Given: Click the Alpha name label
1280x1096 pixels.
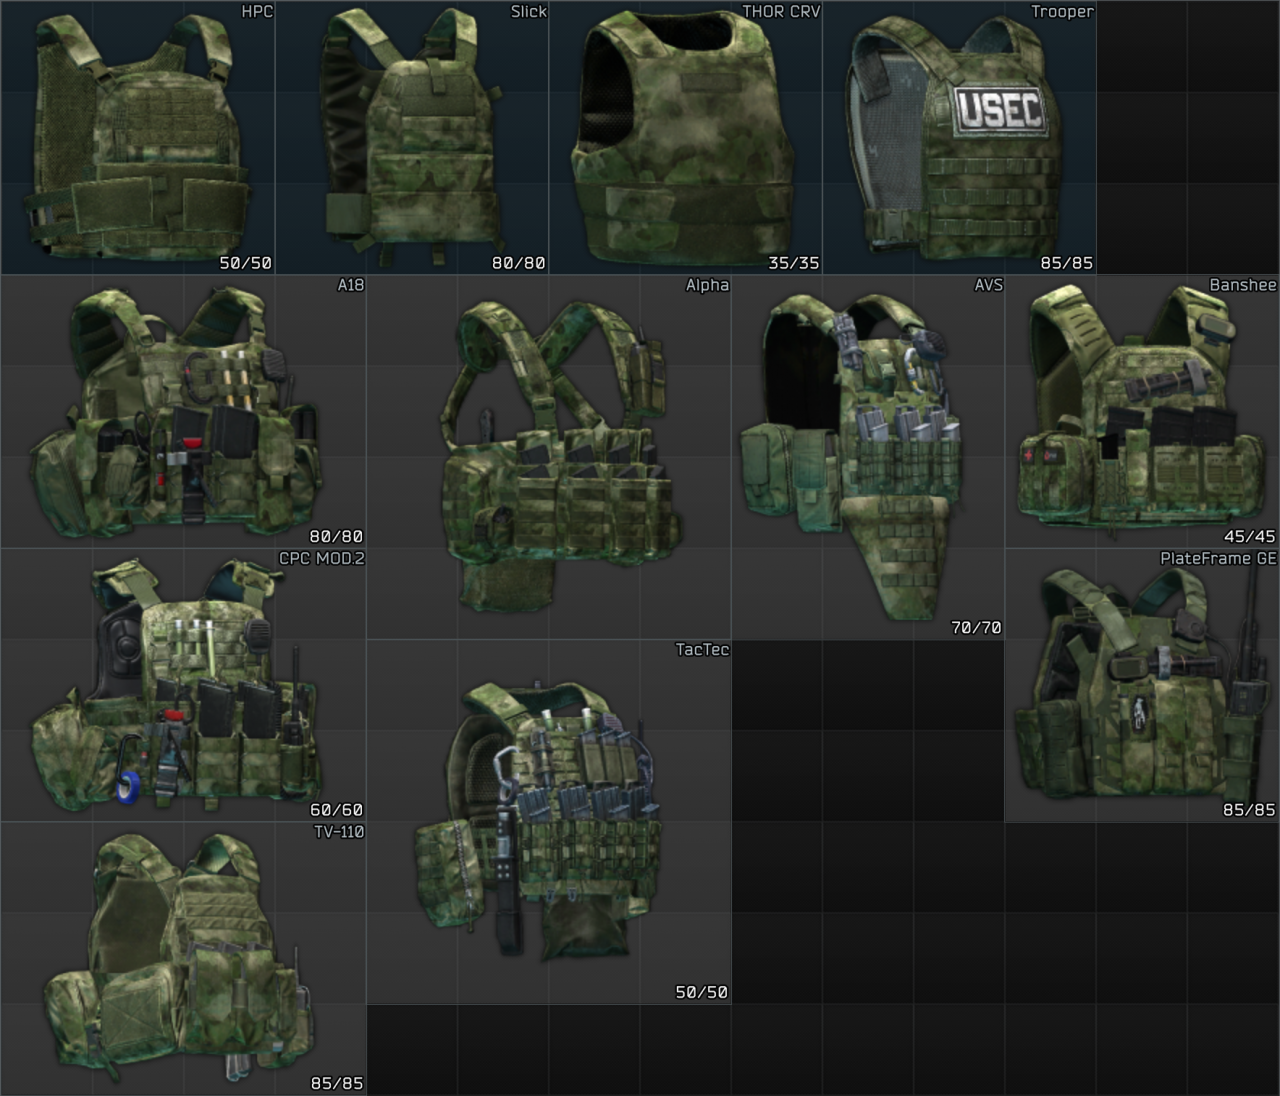Looking at the screenshot, I should [707, 285].
